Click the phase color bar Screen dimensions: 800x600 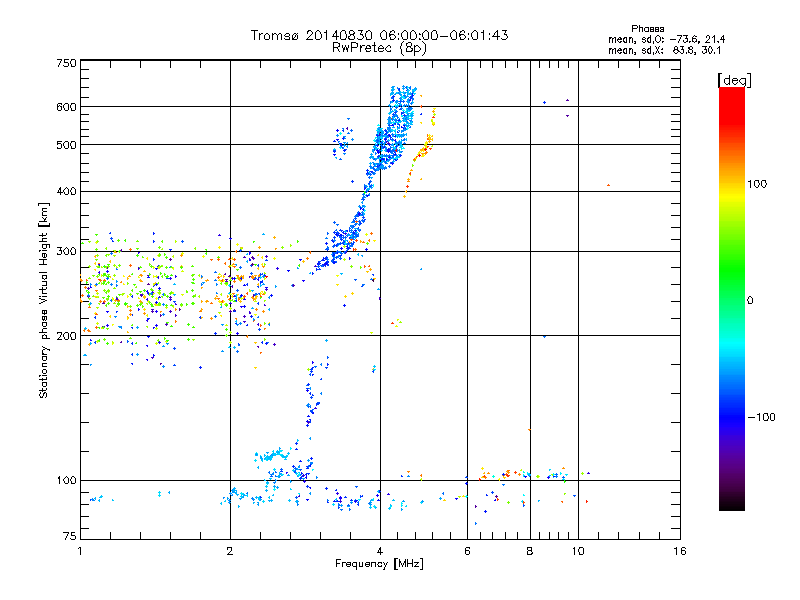pos(732,298)
